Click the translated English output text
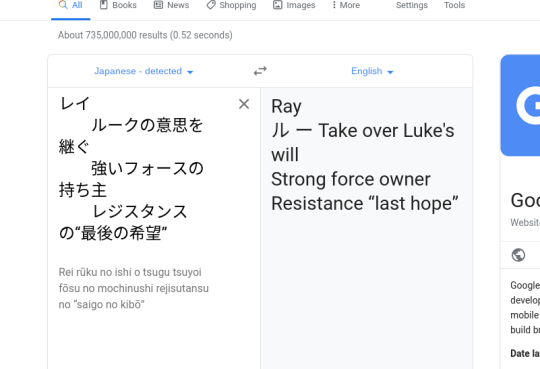 click(x=365, y=155)
